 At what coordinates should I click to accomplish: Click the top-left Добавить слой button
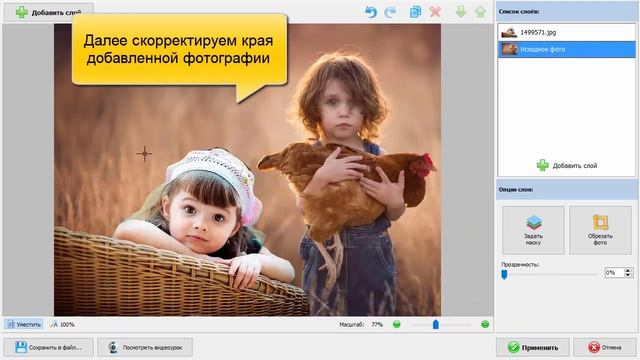tap(49, 12)
